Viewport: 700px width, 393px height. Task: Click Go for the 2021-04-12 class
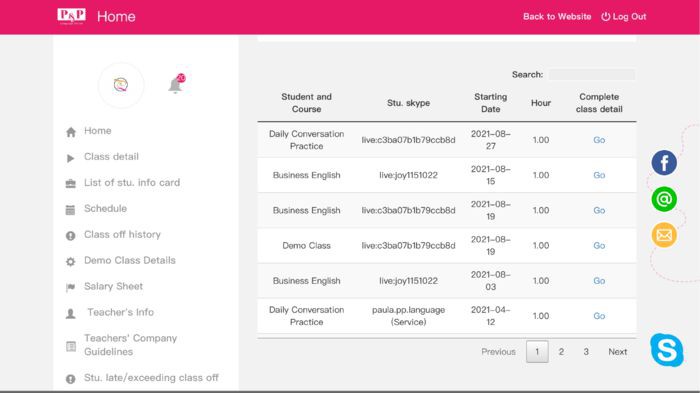click(599, 316)
